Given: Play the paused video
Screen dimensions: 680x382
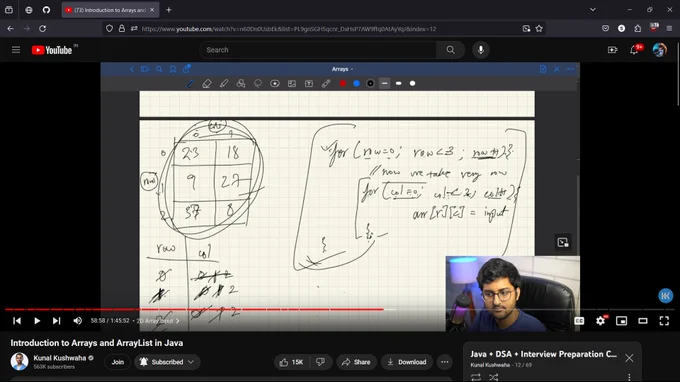Looking at the screenshot, I should (x=37, y=321).
